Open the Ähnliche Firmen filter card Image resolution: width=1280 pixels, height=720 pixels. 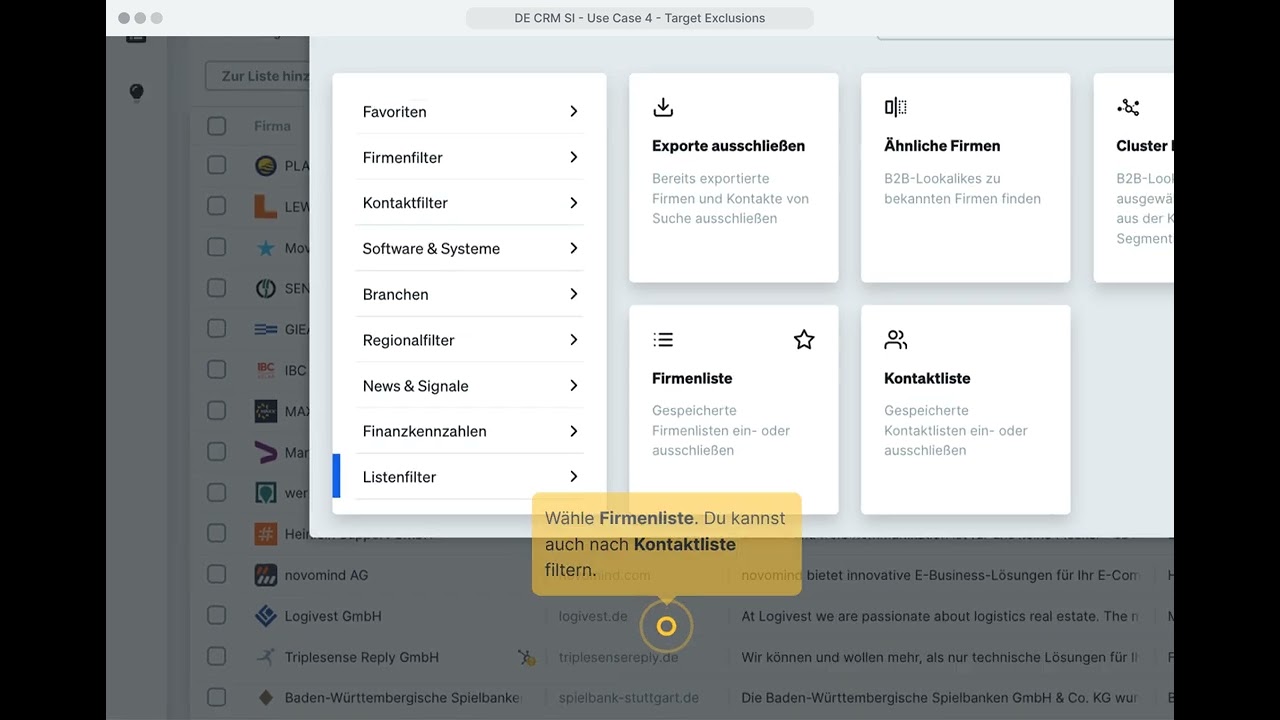pos(966,177)
